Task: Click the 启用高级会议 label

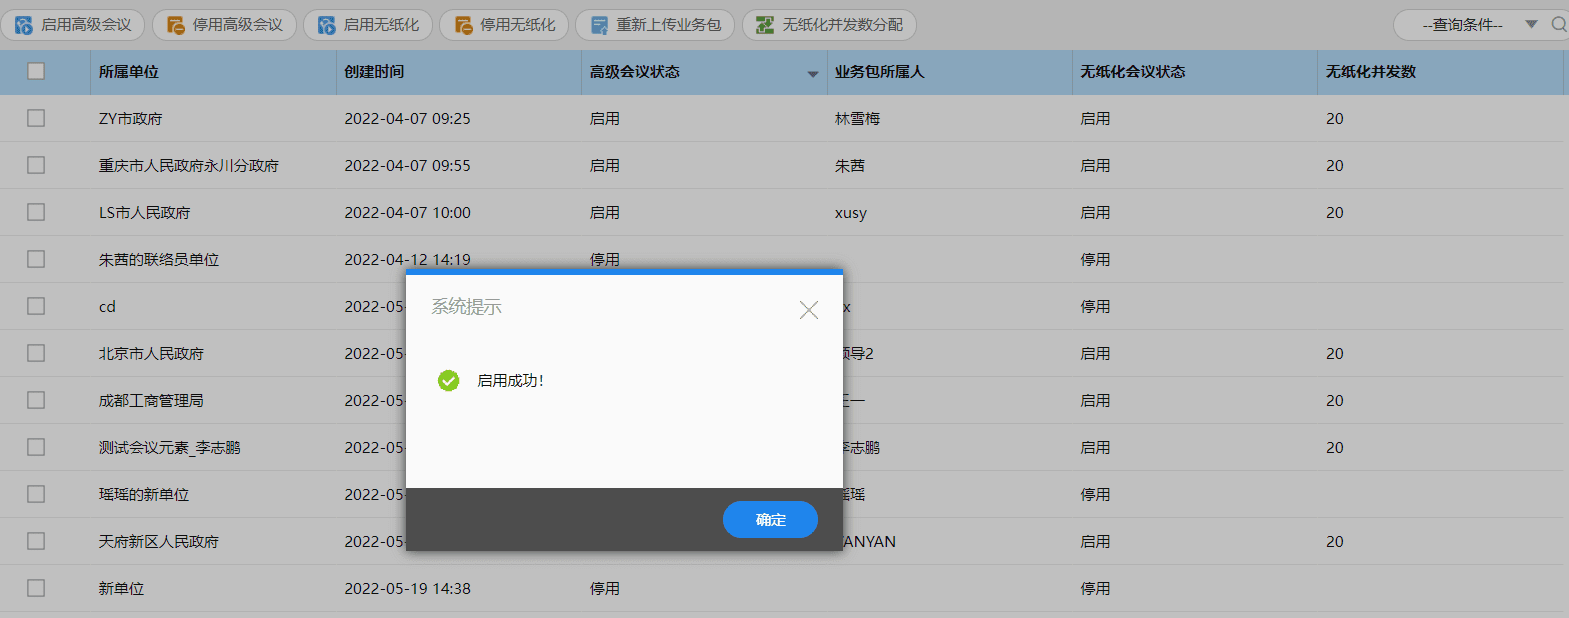Action: click(86, 25)
